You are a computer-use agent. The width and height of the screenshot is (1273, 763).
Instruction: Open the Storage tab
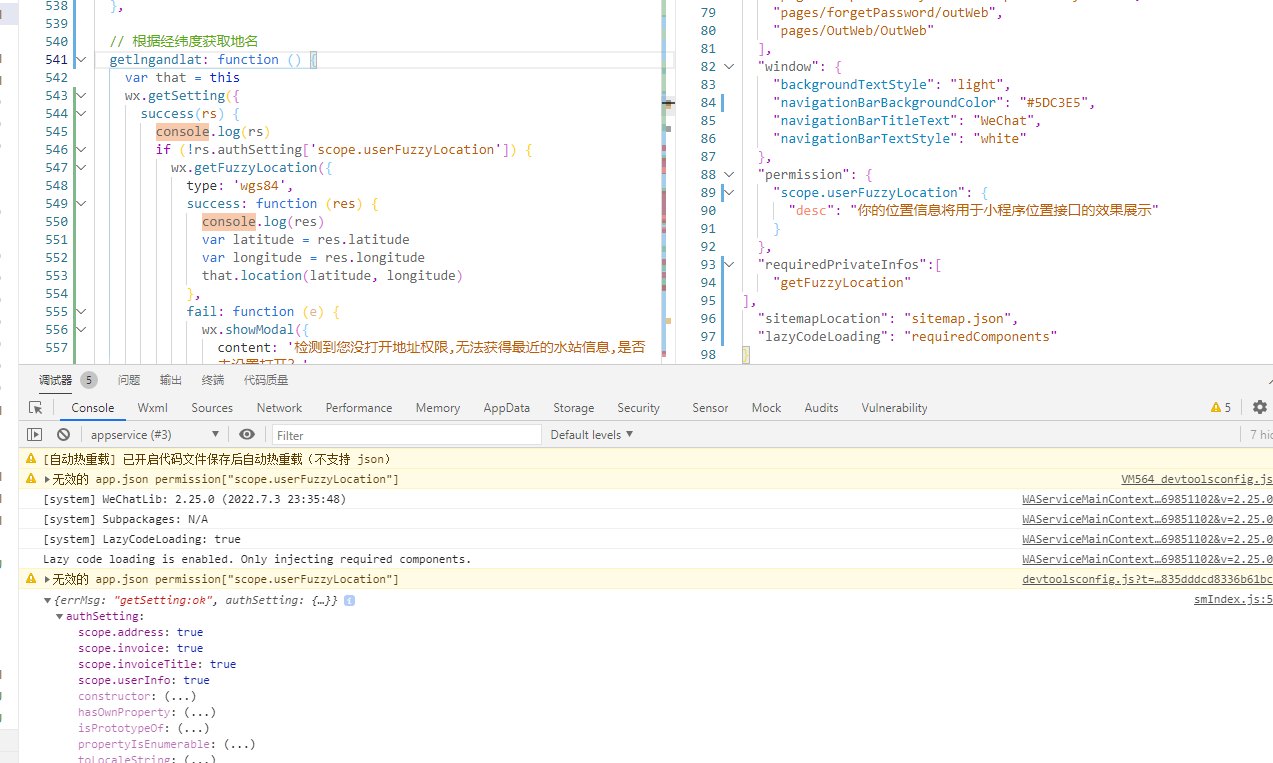click(x=574, y=408)
